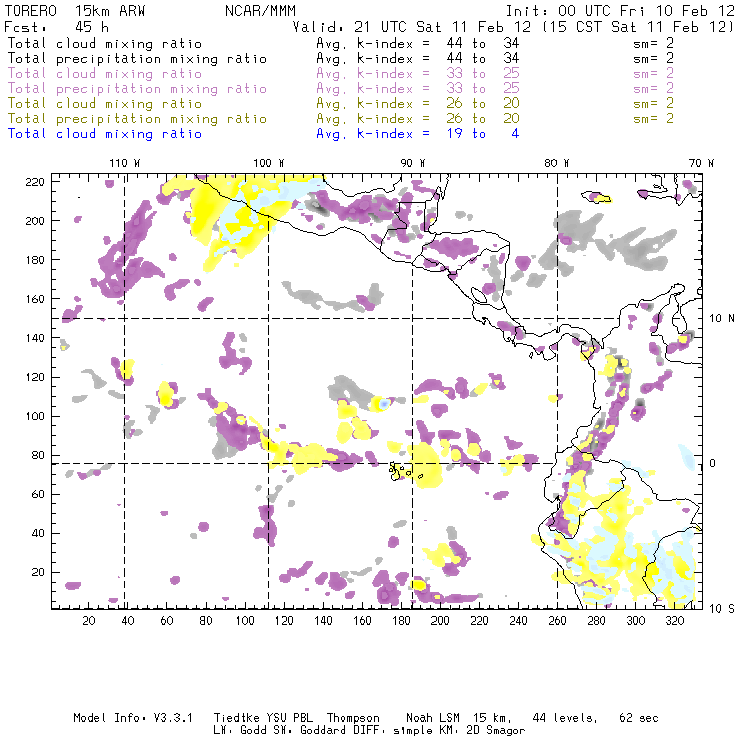This screenshot has height=740, width=740.
Task: Click 'Tiedtke YSU PBL' in the footer
Action: pyautogui.click(x=263, y=718)
